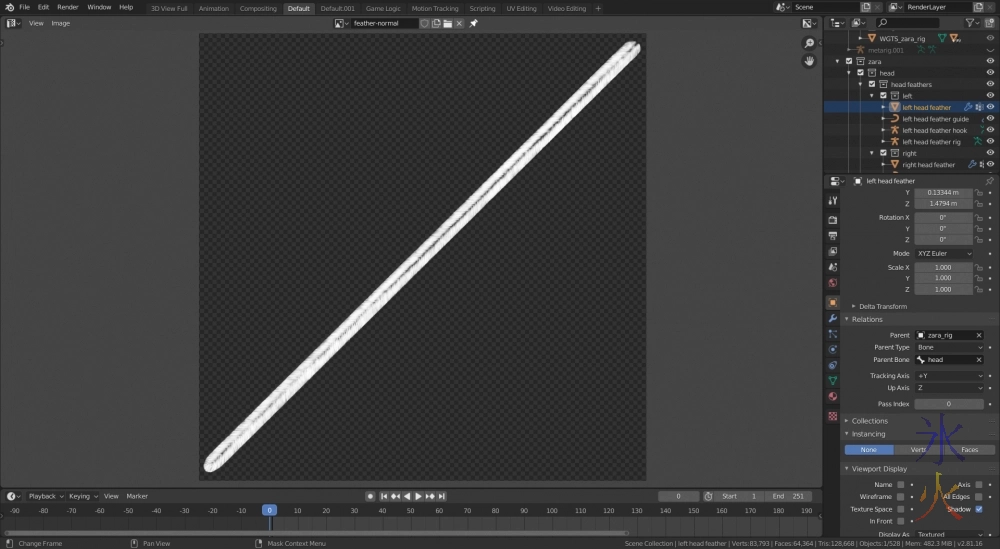Open the Keying menu in timeline
The image size is (1000, 549).
[x=80, y=496]
